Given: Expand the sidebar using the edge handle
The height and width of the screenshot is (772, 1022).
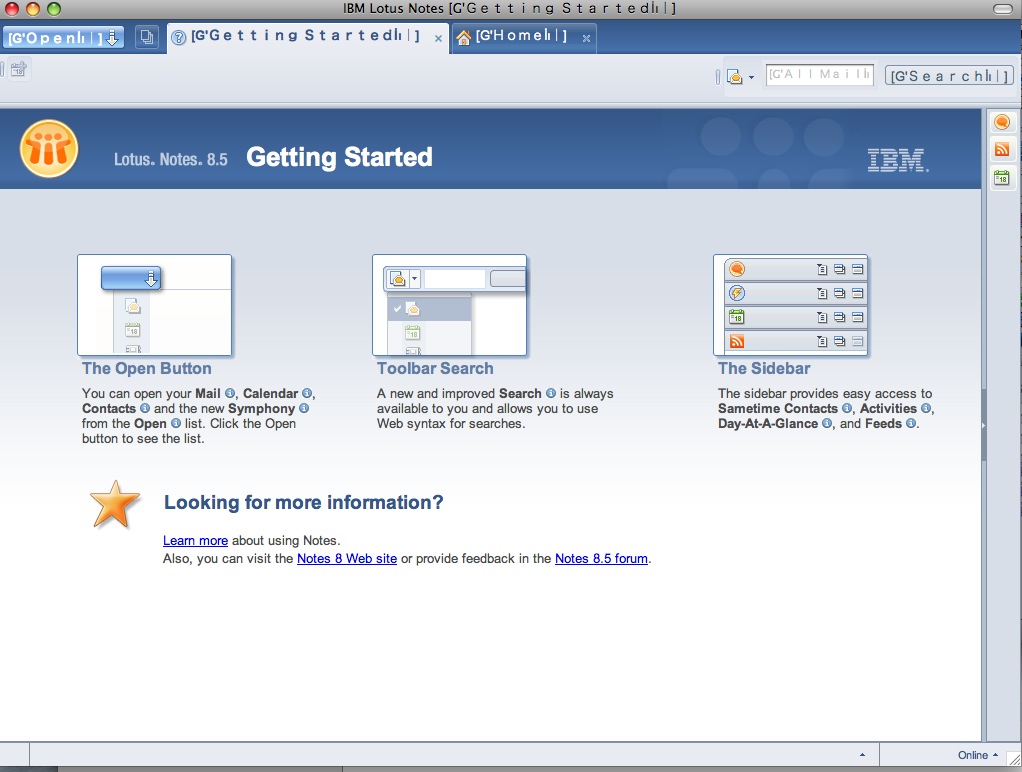Looking at the screenshot, I should [984, 425].
